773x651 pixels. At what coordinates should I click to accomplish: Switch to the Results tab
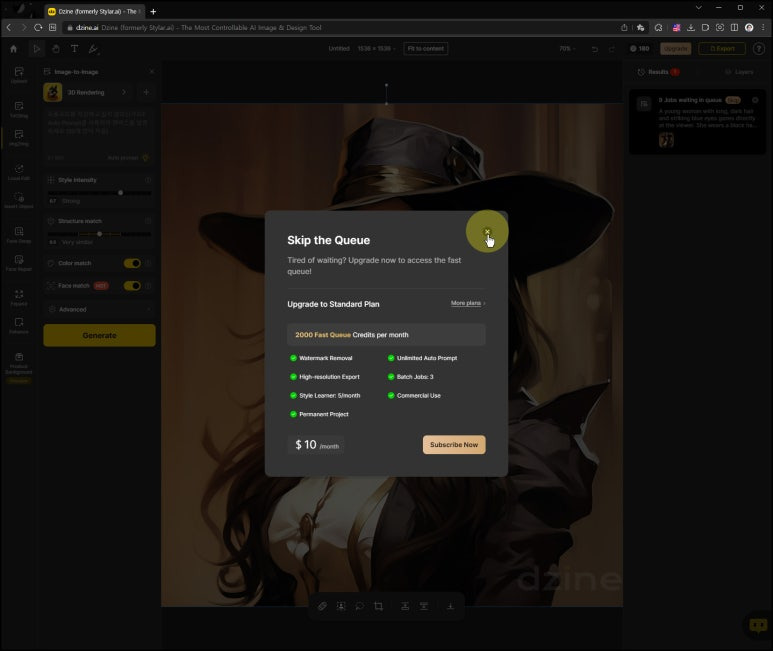658,72
